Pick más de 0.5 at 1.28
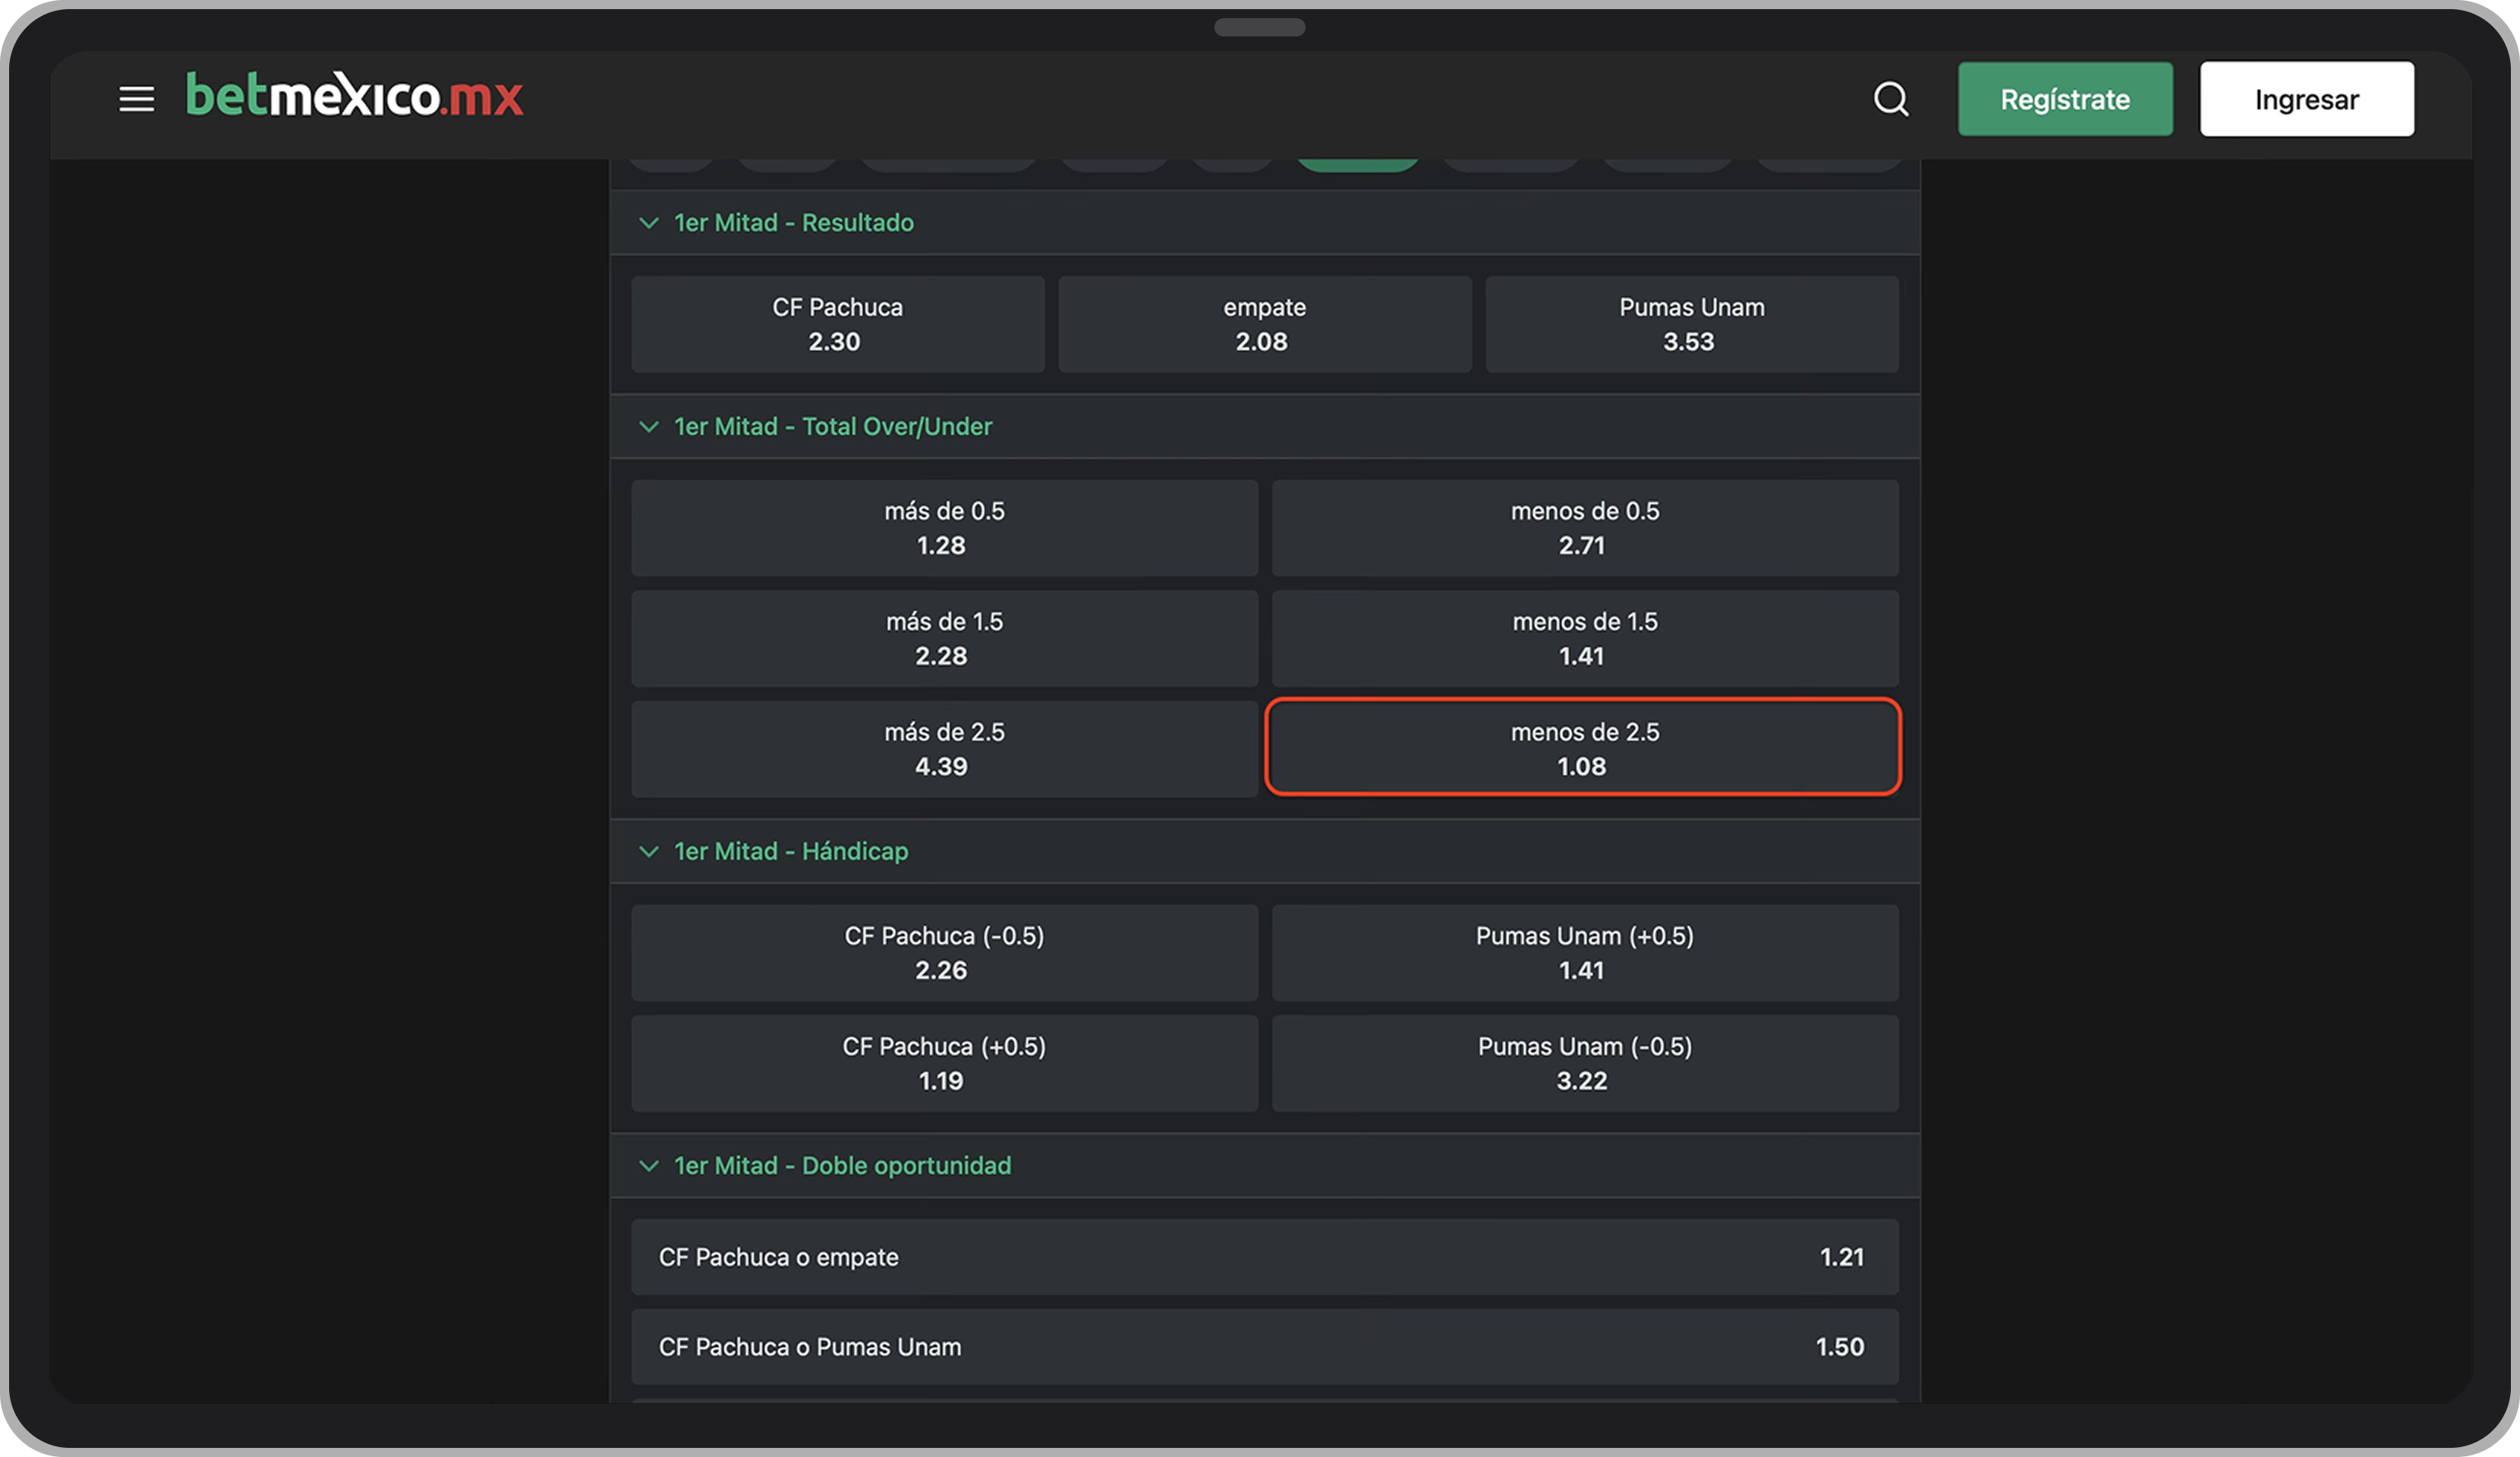2520x1457 pixels. click(x=944, y=528)
